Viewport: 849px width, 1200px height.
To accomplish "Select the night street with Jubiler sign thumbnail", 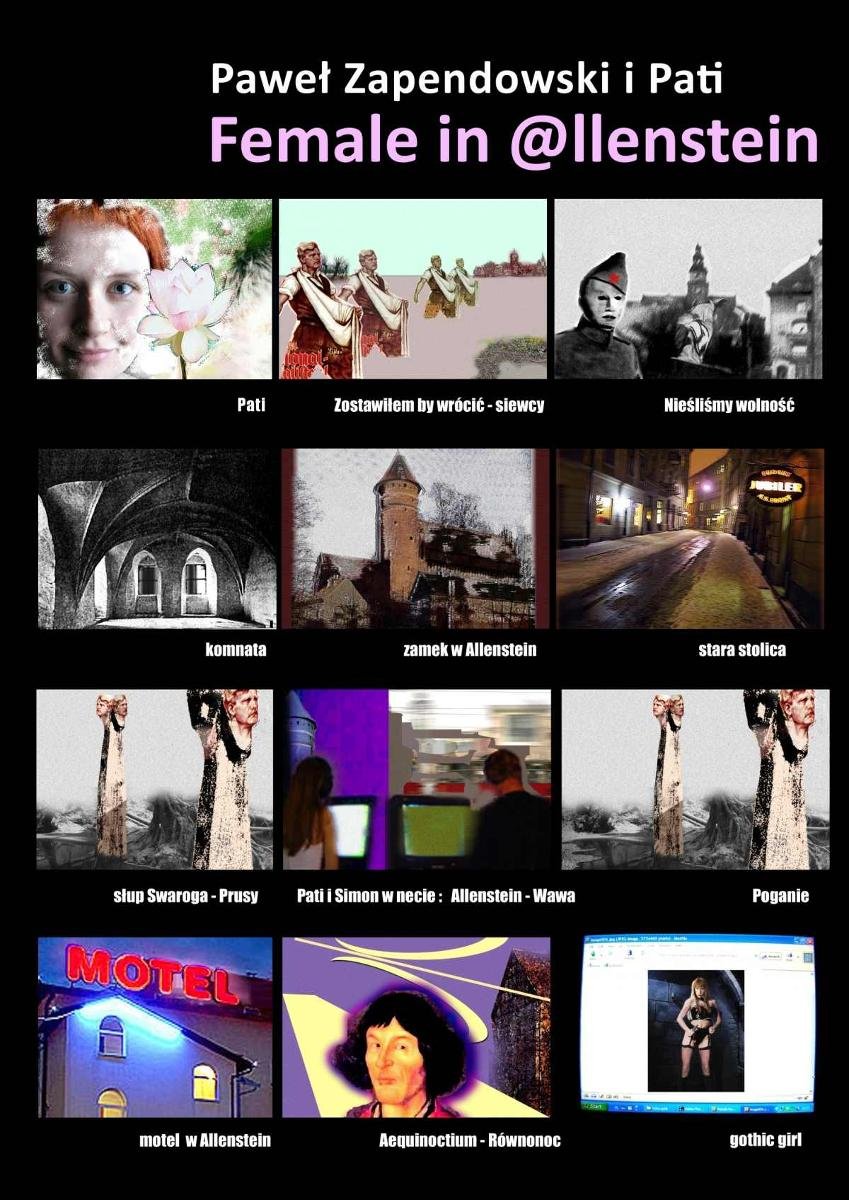I will pos(690,539).
